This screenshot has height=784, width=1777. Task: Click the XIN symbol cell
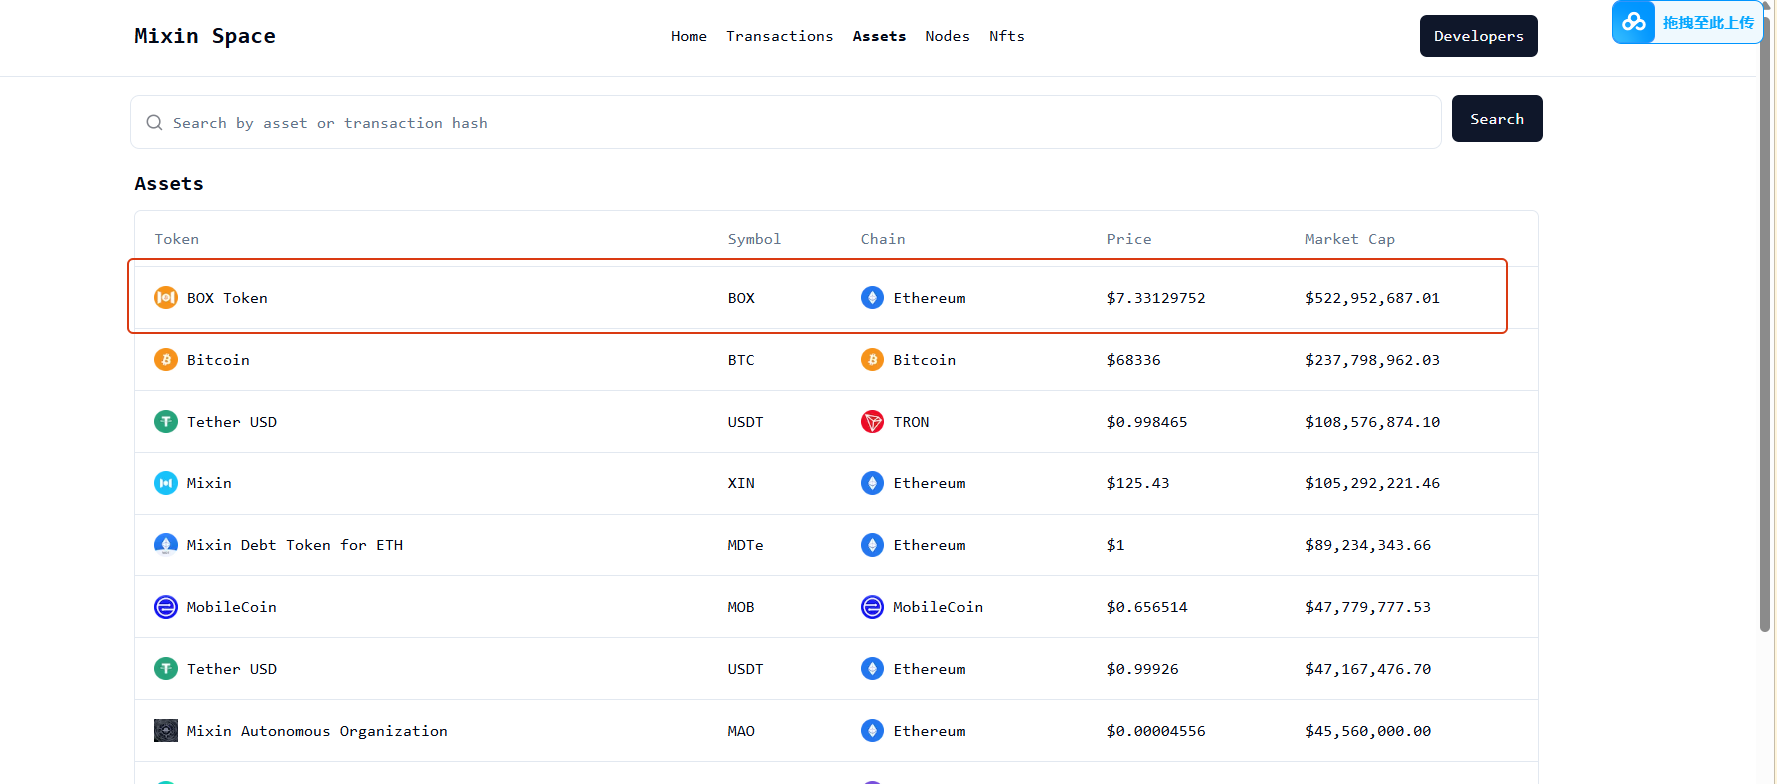pyautogui.click(x=741, y=483)
